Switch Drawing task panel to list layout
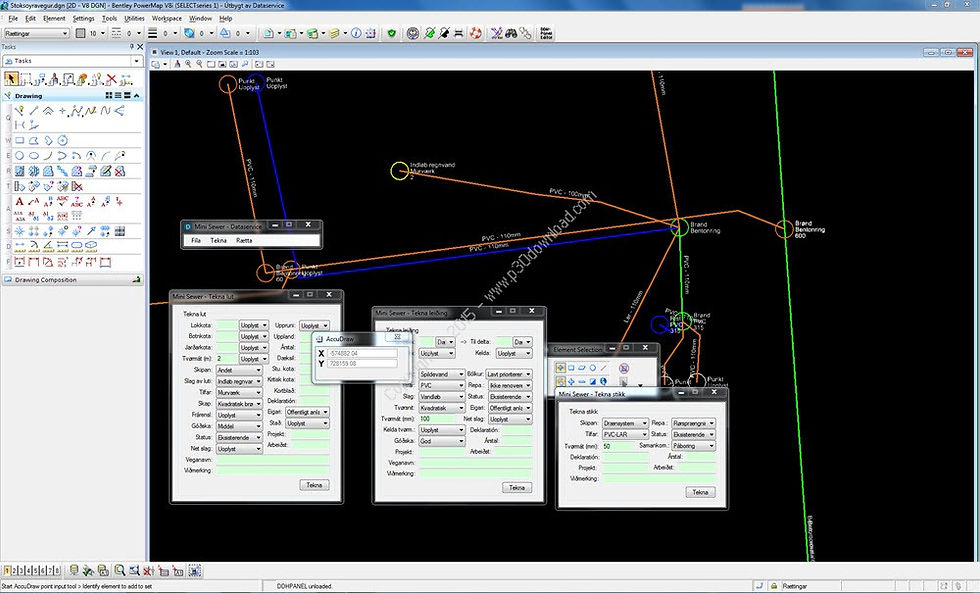 tap(118, 96)
